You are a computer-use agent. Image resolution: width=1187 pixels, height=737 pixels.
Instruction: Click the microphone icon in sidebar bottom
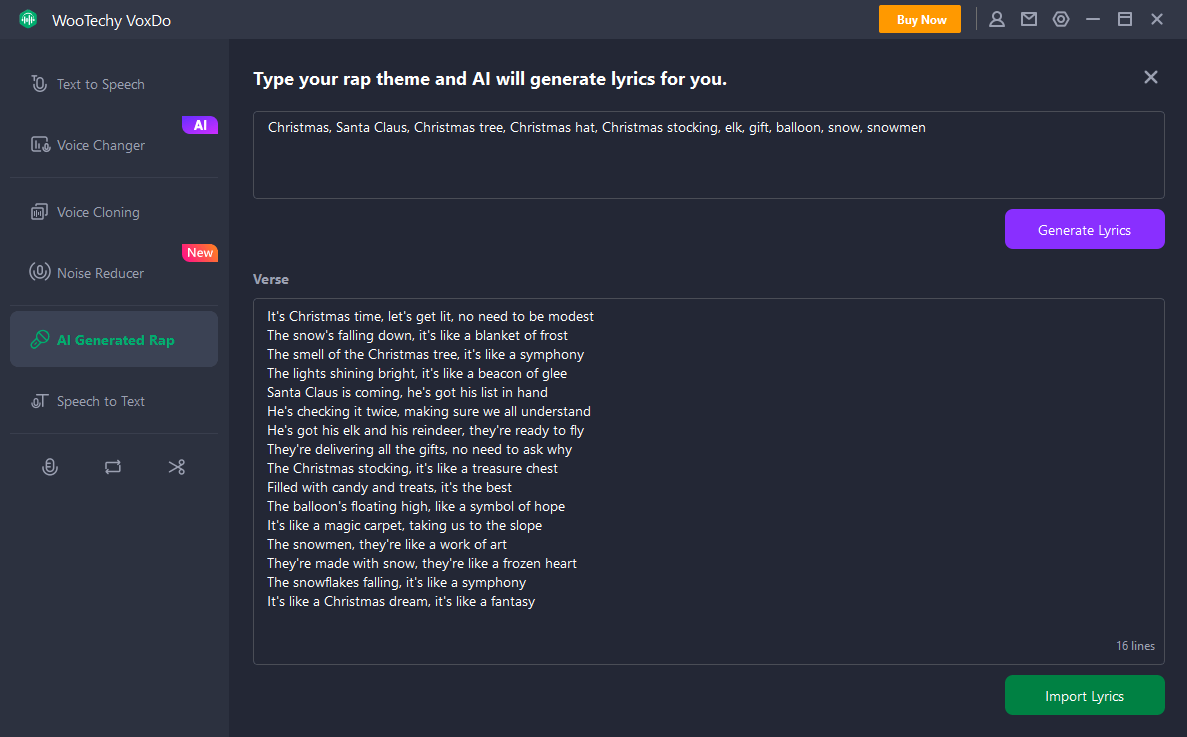(x=49, y=467)
